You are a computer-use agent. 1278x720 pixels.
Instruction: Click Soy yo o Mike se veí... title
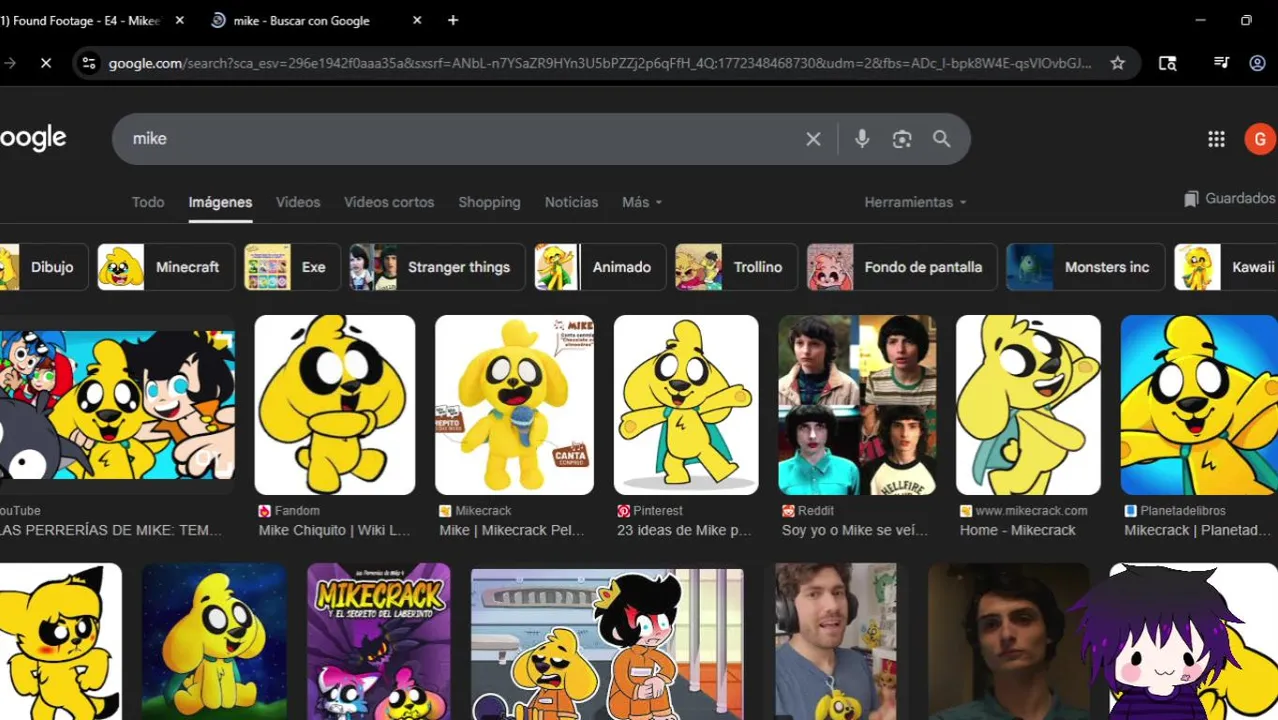pyautogui.click(x=855, y=531)
